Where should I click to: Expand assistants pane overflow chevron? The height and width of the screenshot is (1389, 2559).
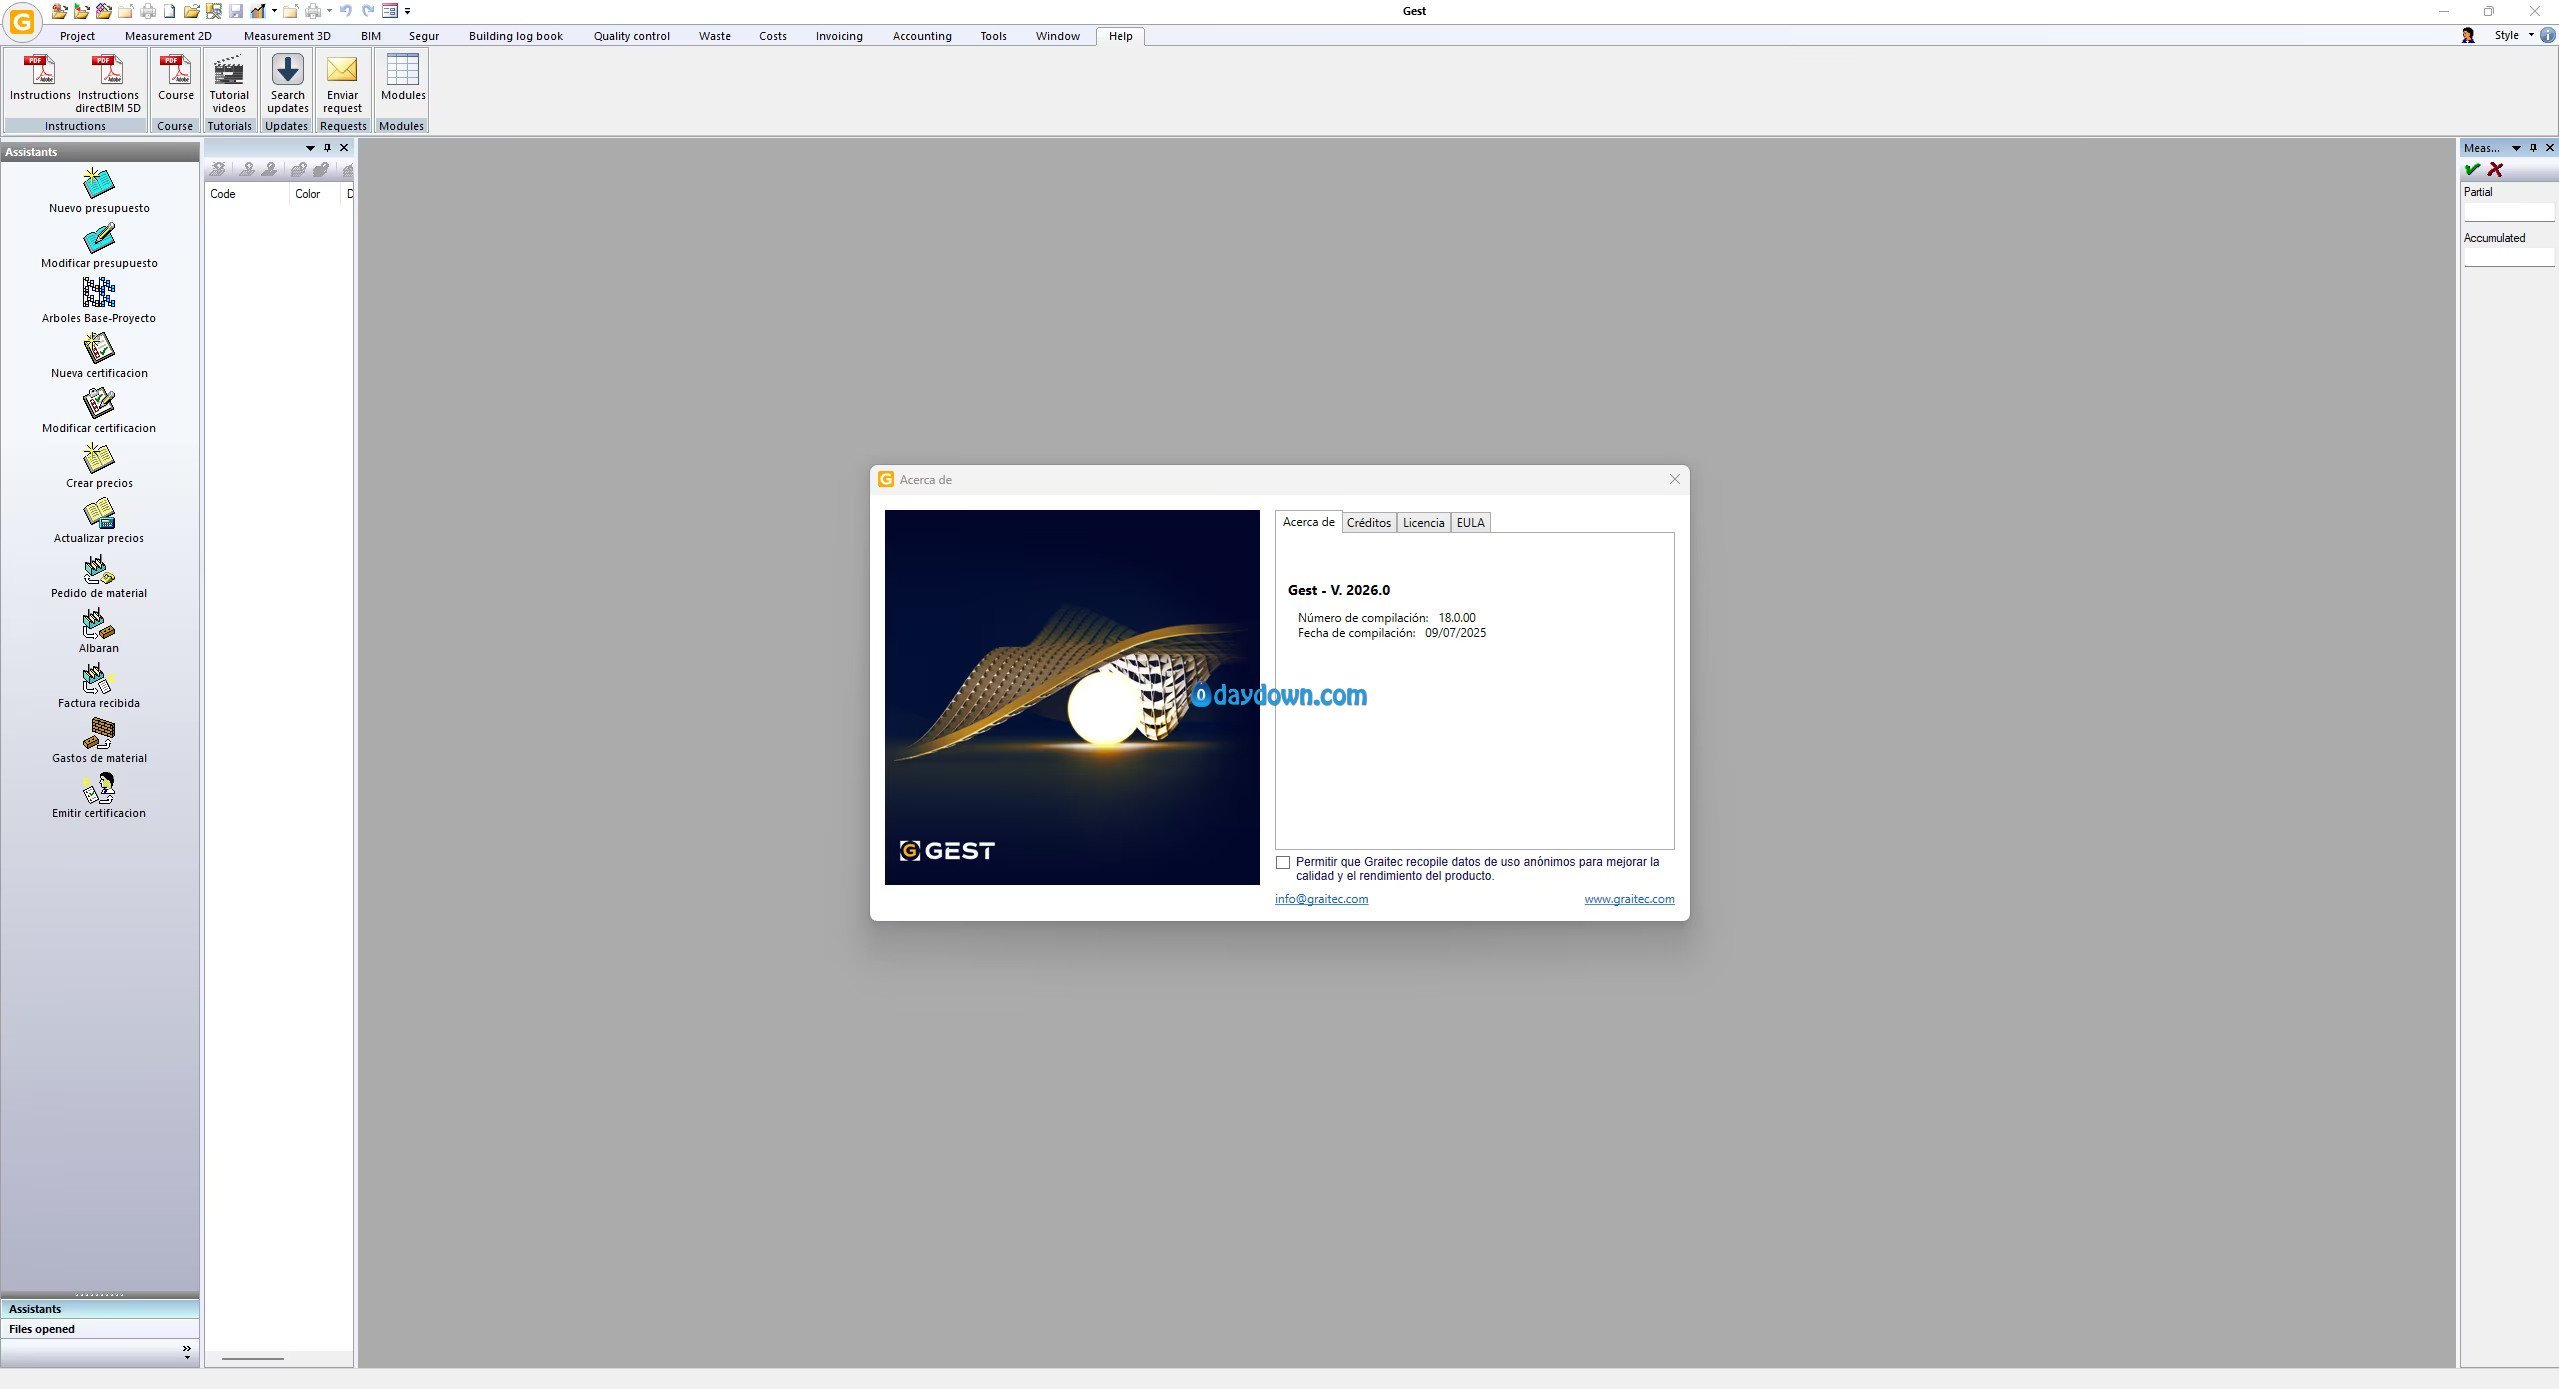point(187,1352)
